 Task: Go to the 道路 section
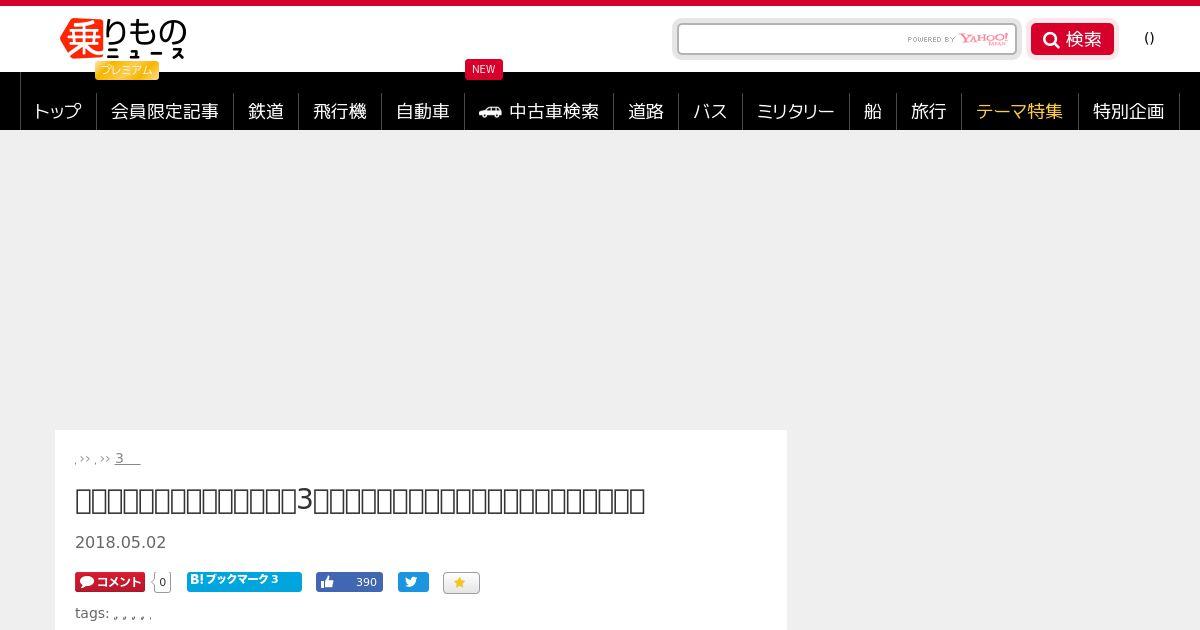(646, 111)
